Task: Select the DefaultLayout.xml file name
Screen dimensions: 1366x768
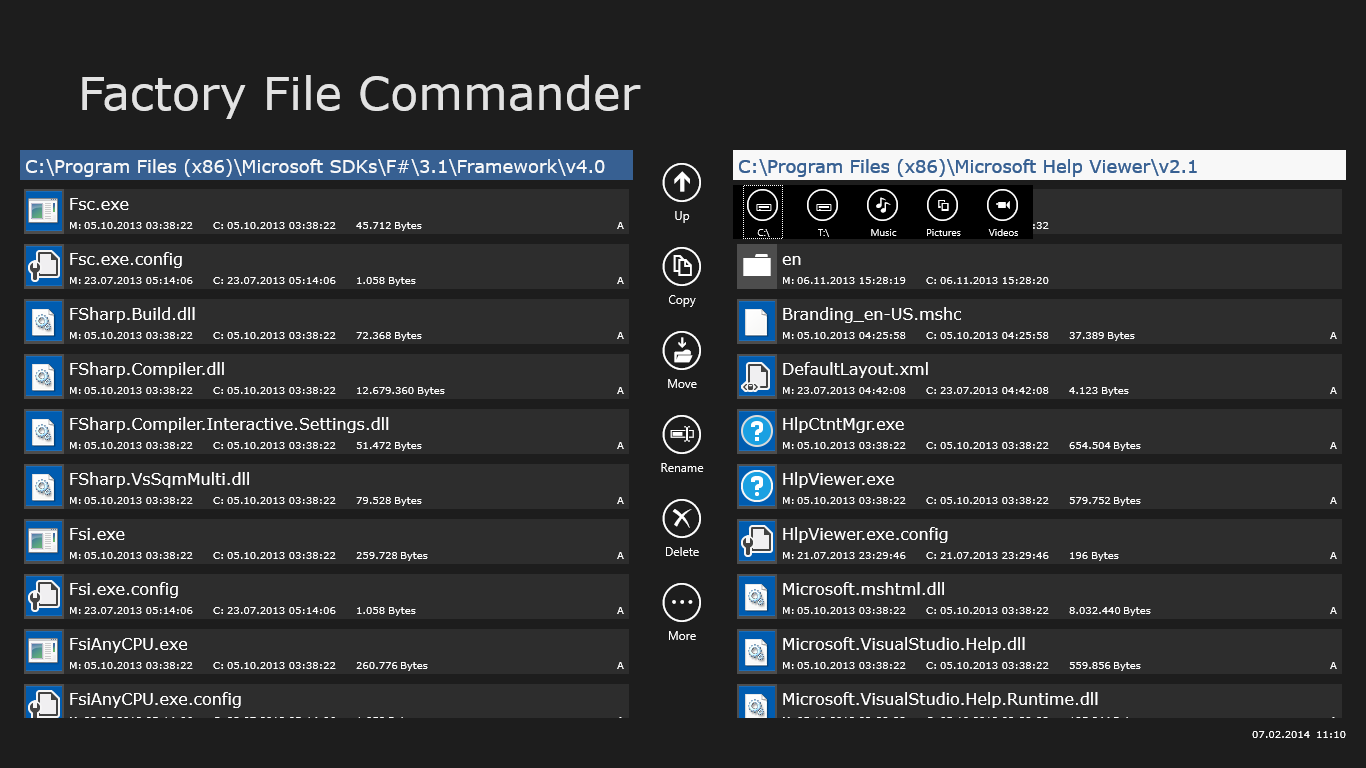Action: tap(855, 369)
